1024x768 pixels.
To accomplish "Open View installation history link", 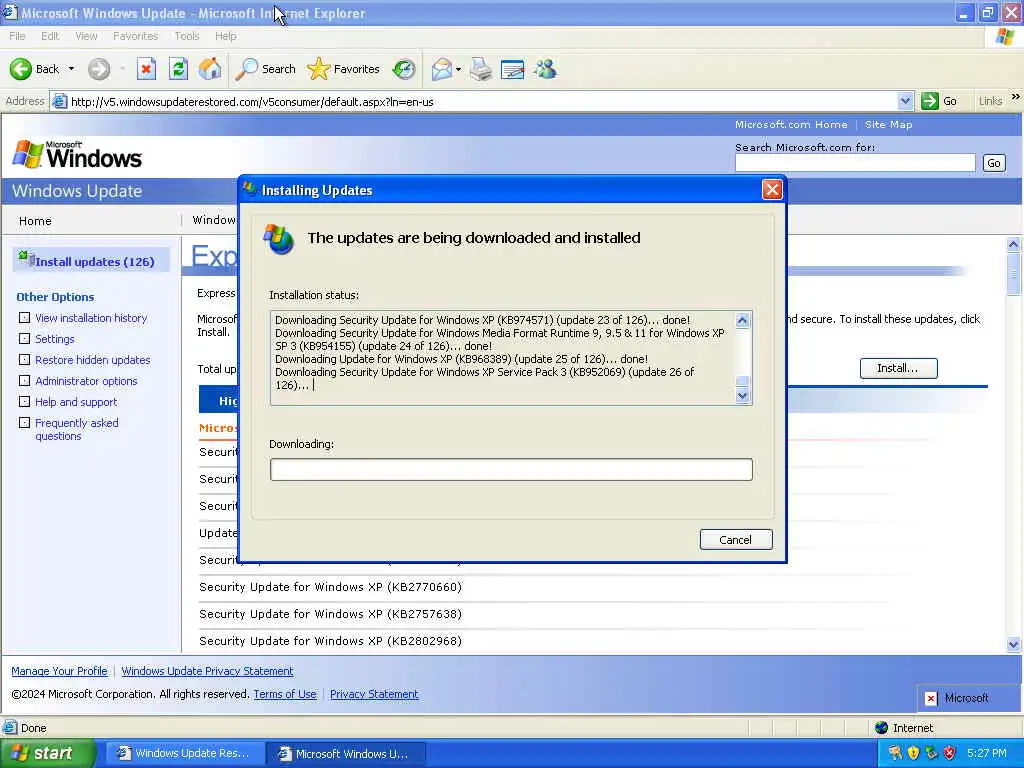I will pos(91,318).
